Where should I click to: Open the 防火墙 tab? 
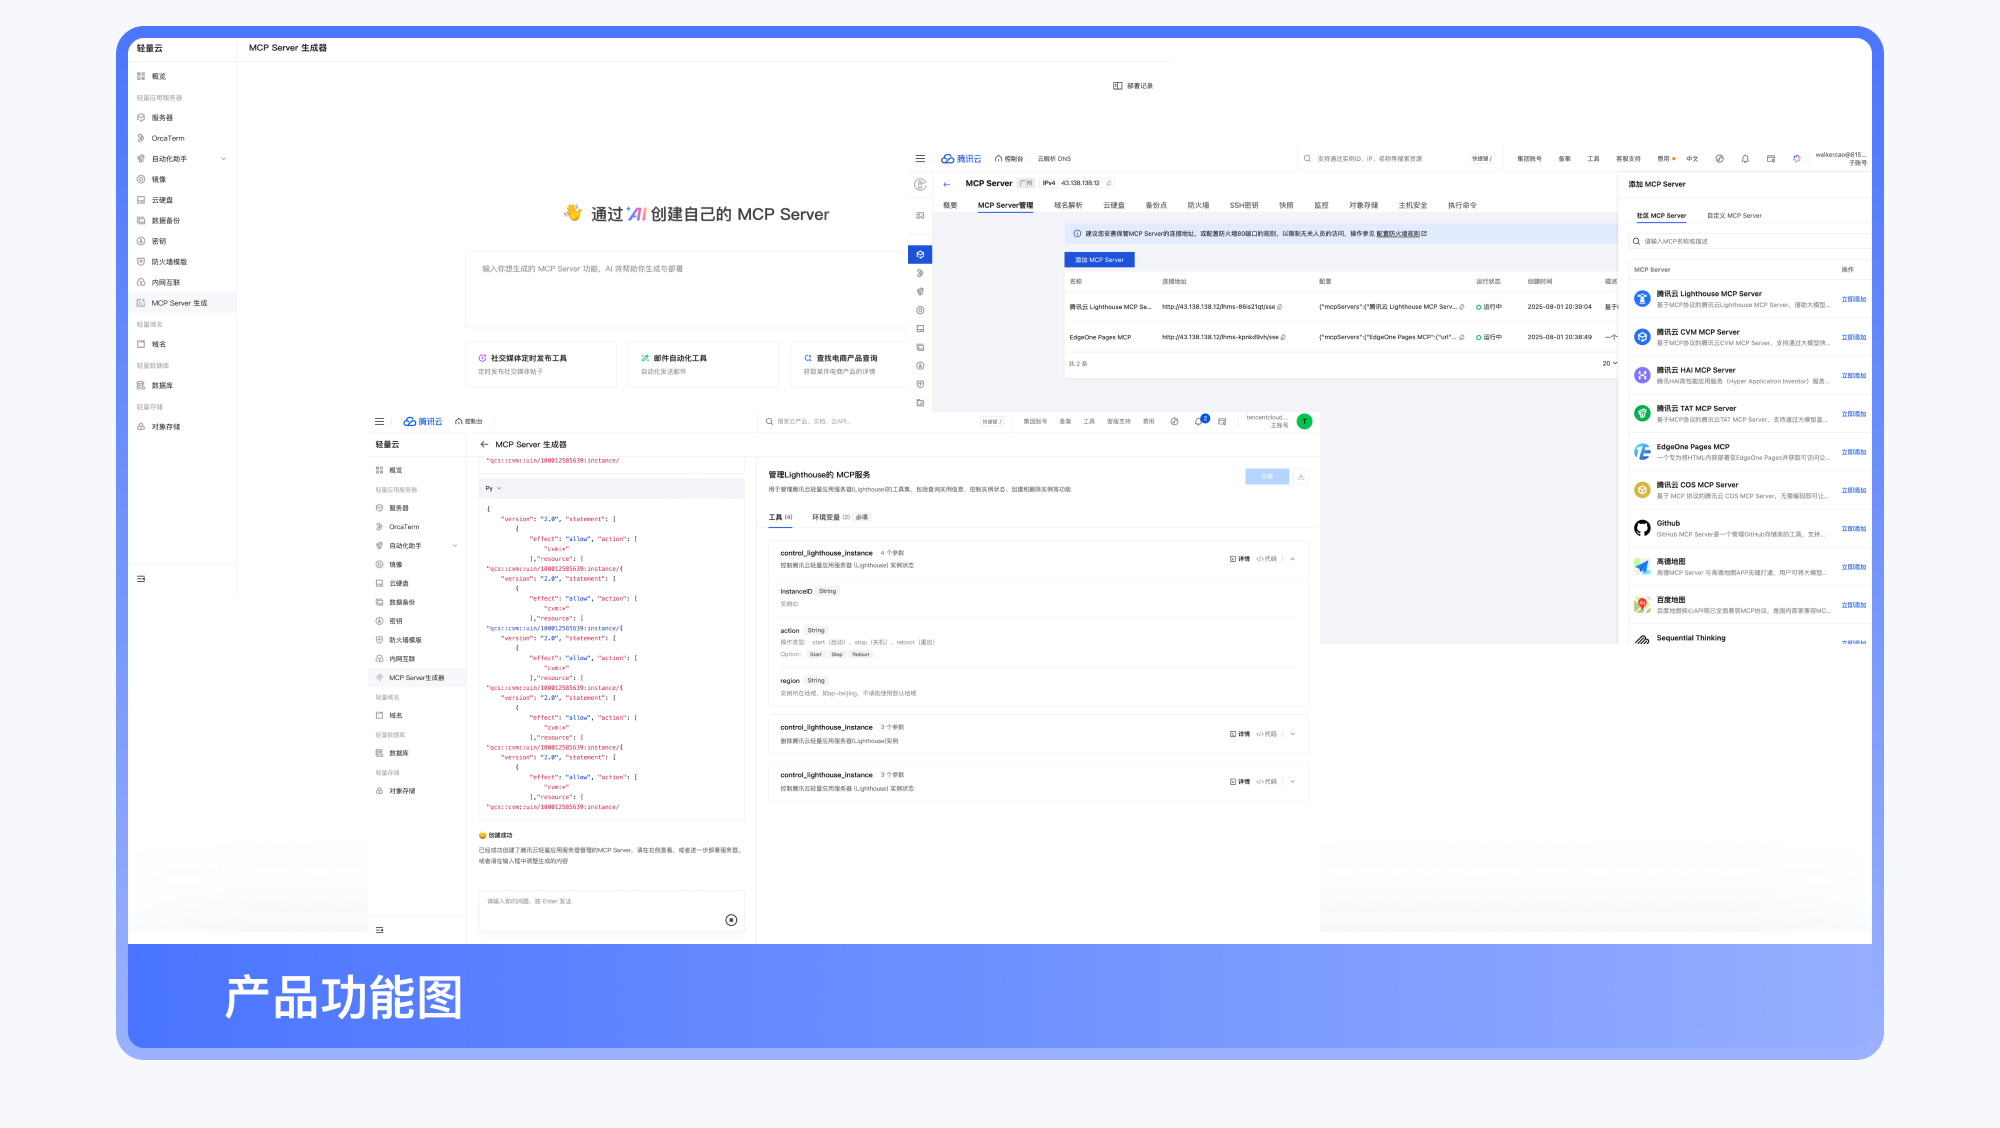pyautogui.click(x=1198, y=205)
